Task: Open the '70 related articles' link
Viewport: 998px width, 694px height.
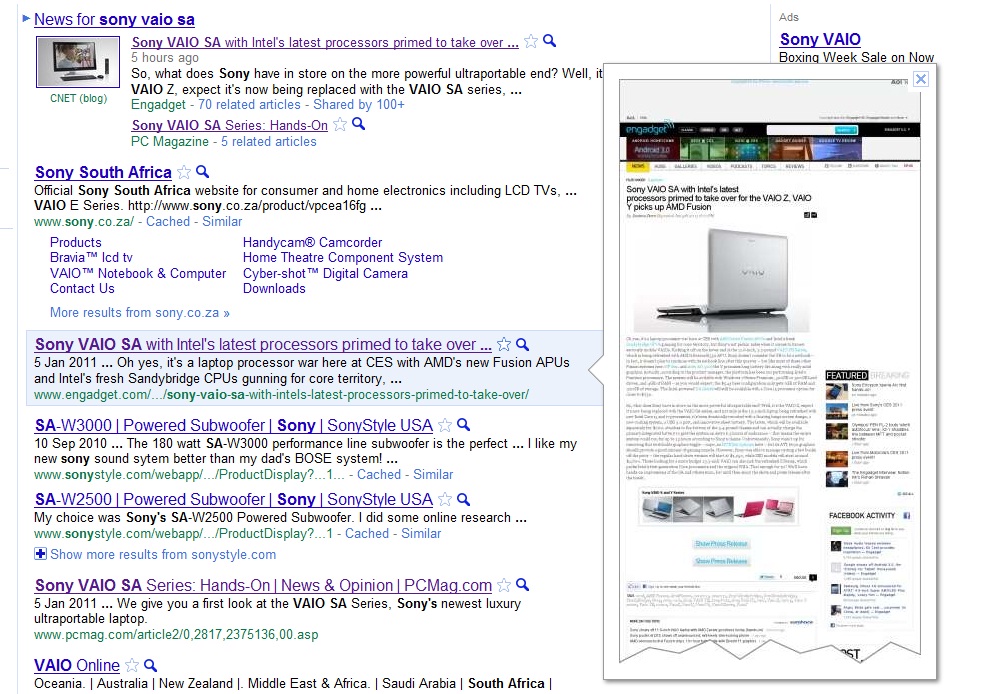Action: point(249,104)
